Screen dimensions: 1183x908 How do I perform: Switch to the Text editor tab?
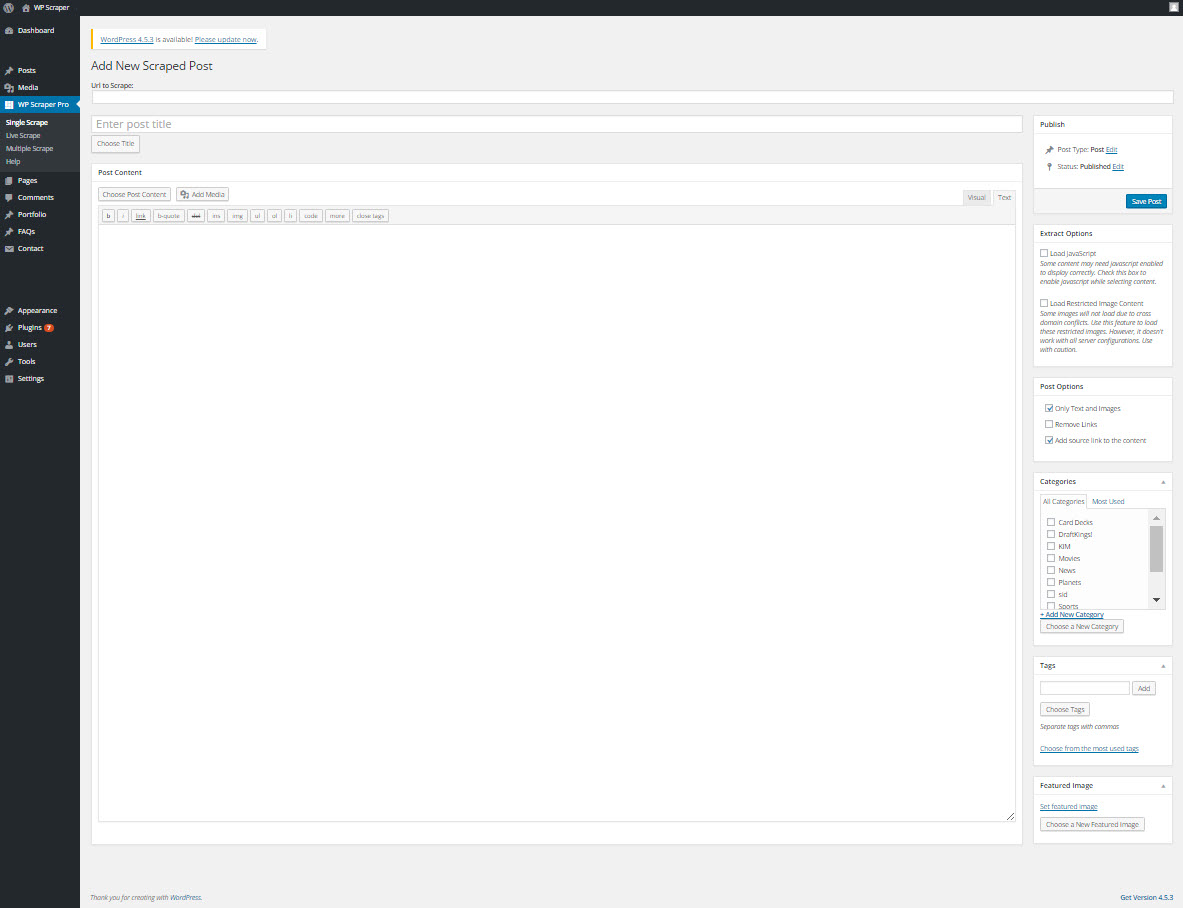tap(1004, 198)
